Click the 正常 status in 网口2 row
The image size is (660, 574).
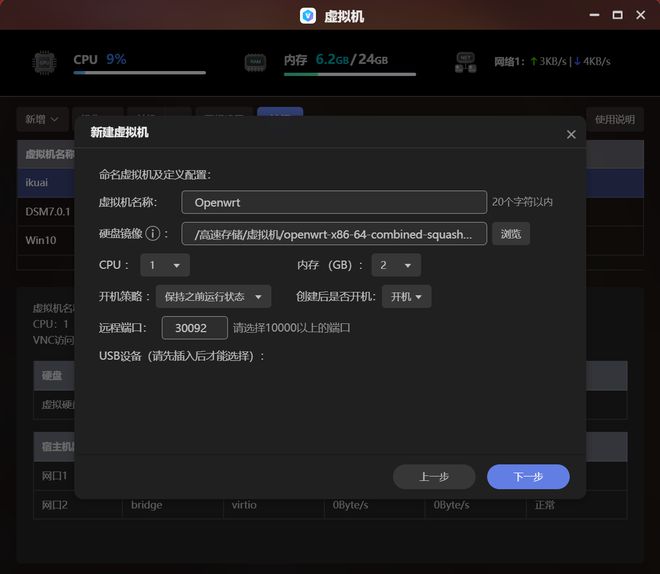544,505
